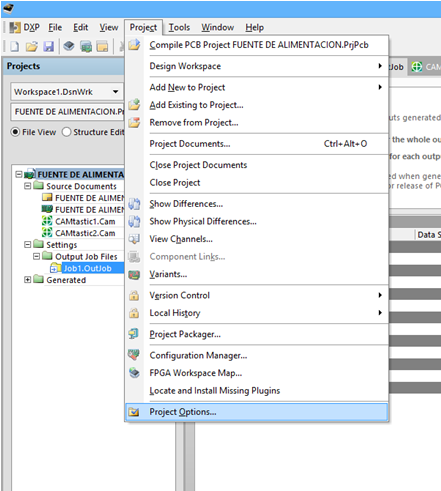Open the File menu
The image size is (441, 491).
coord(55,27)
